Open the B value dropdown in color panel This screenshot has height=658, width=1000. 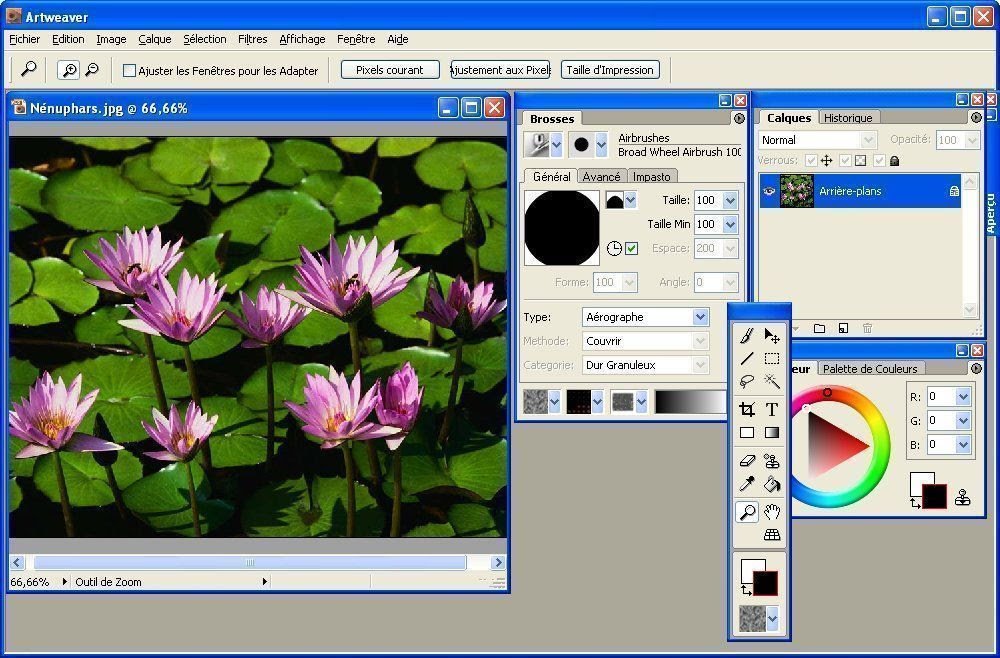coord(963,444)
